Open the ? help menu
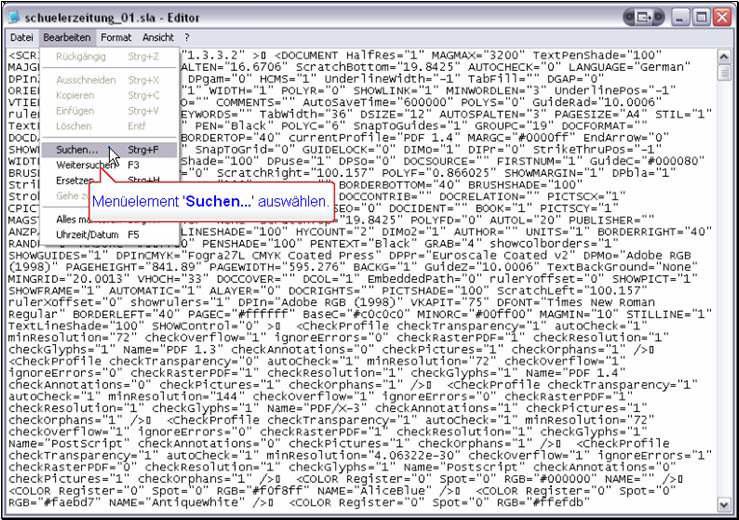The height and width of the screenshot is (520, 739). point(187,37)
